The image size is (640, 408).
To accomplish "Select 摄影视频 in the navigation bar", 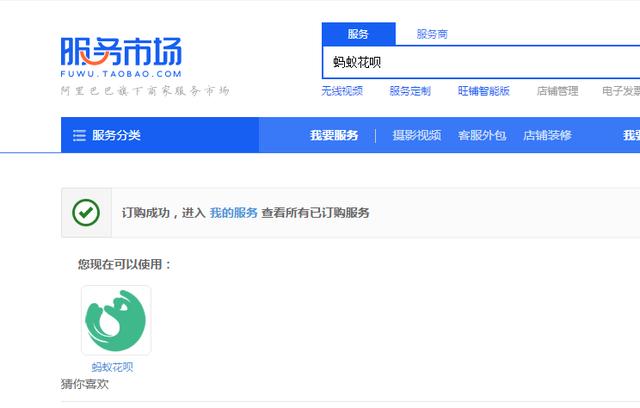I will coord(417,135).
